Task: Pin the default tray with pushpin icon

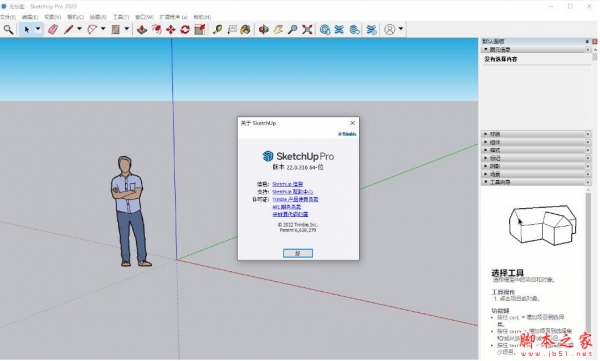Action: pyautogui.click(x=587, y=41)
